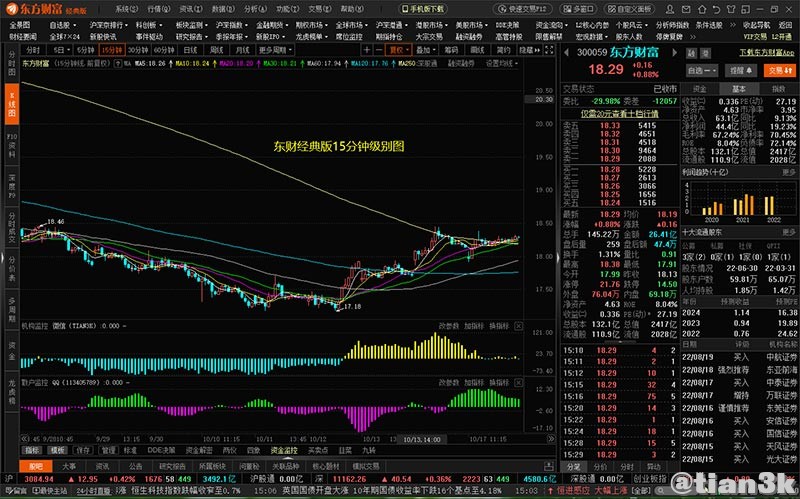Click the 自定义面板 button
This screenshot has height=499, width=800.
[631, 9]
